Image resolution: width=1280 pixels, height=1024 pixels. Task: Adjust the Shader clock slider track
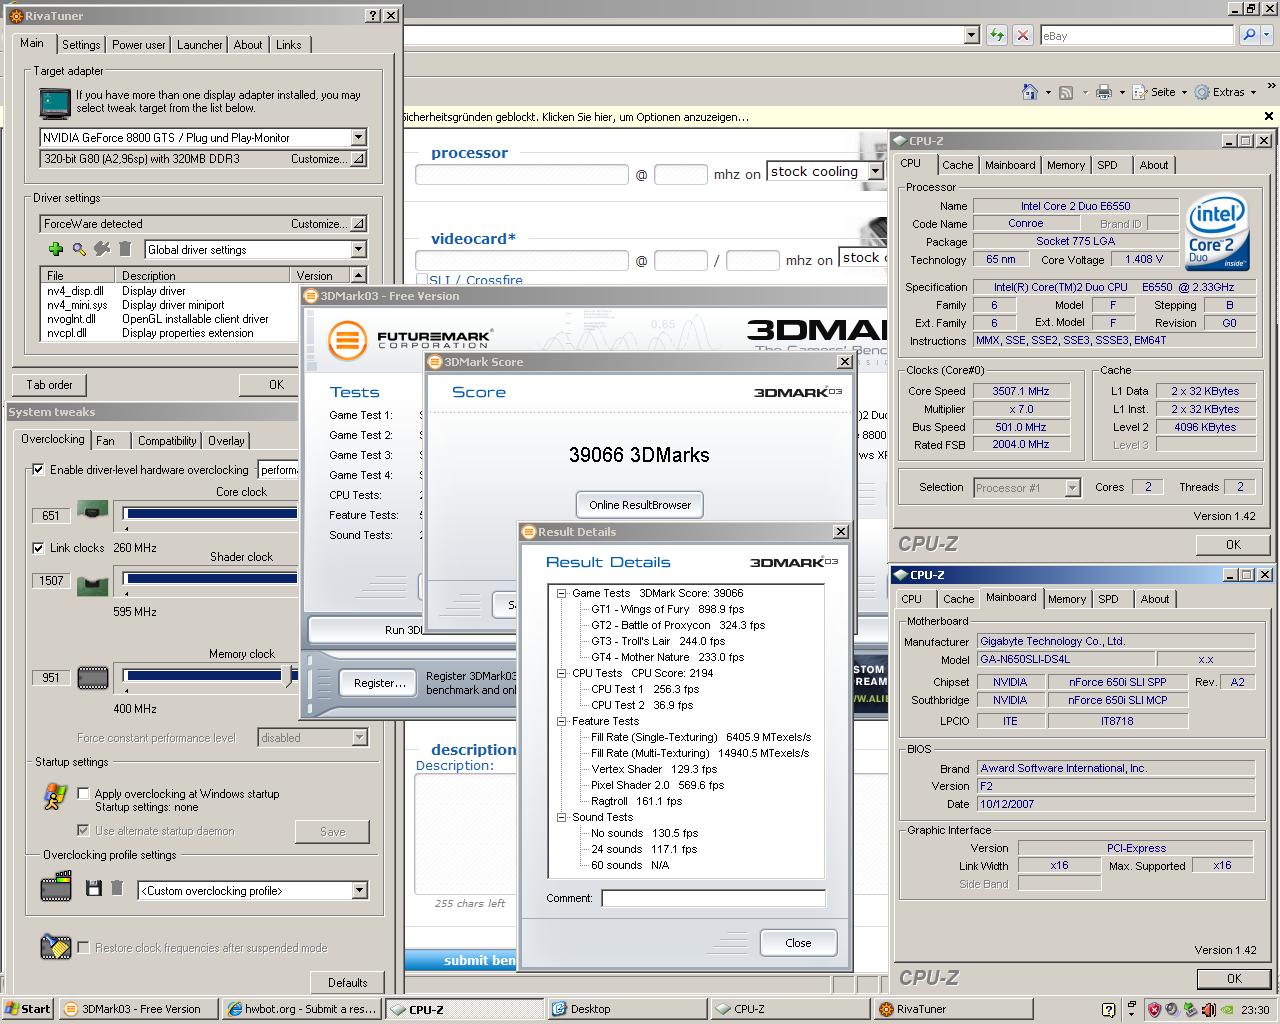(210, 578)
